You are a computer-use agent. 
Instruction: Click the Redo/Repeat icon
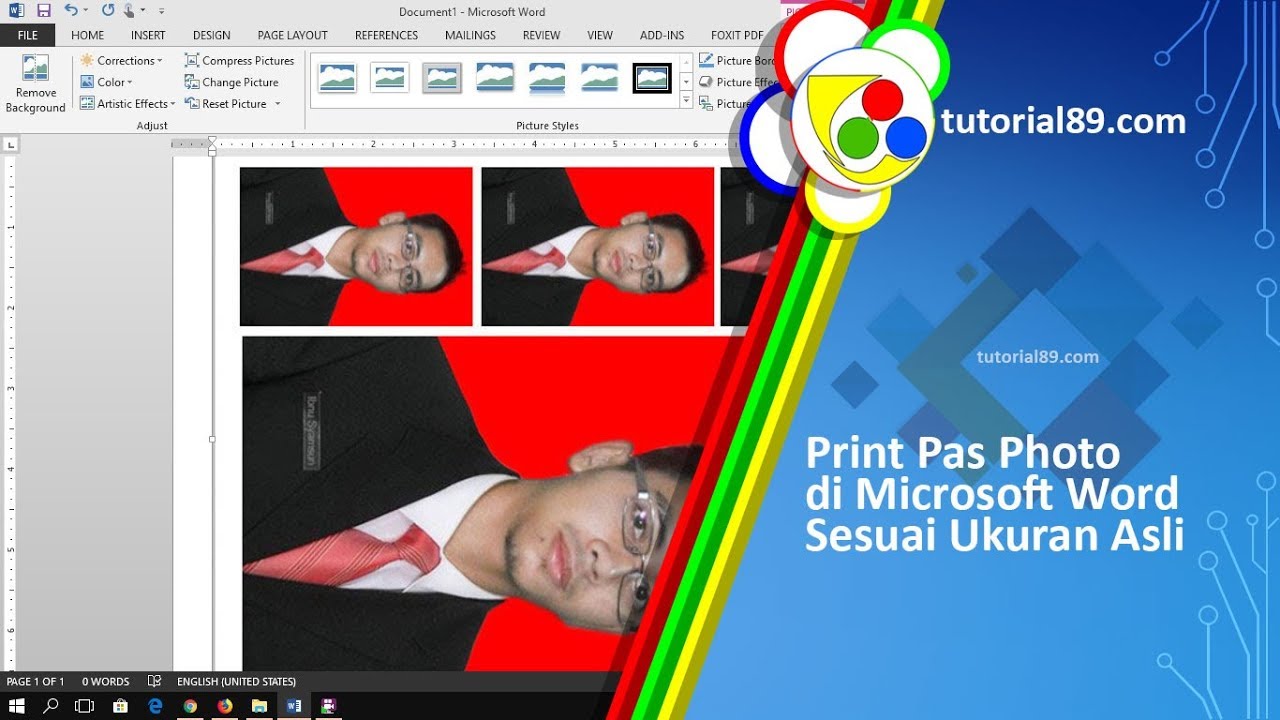[x=108, y=10]
